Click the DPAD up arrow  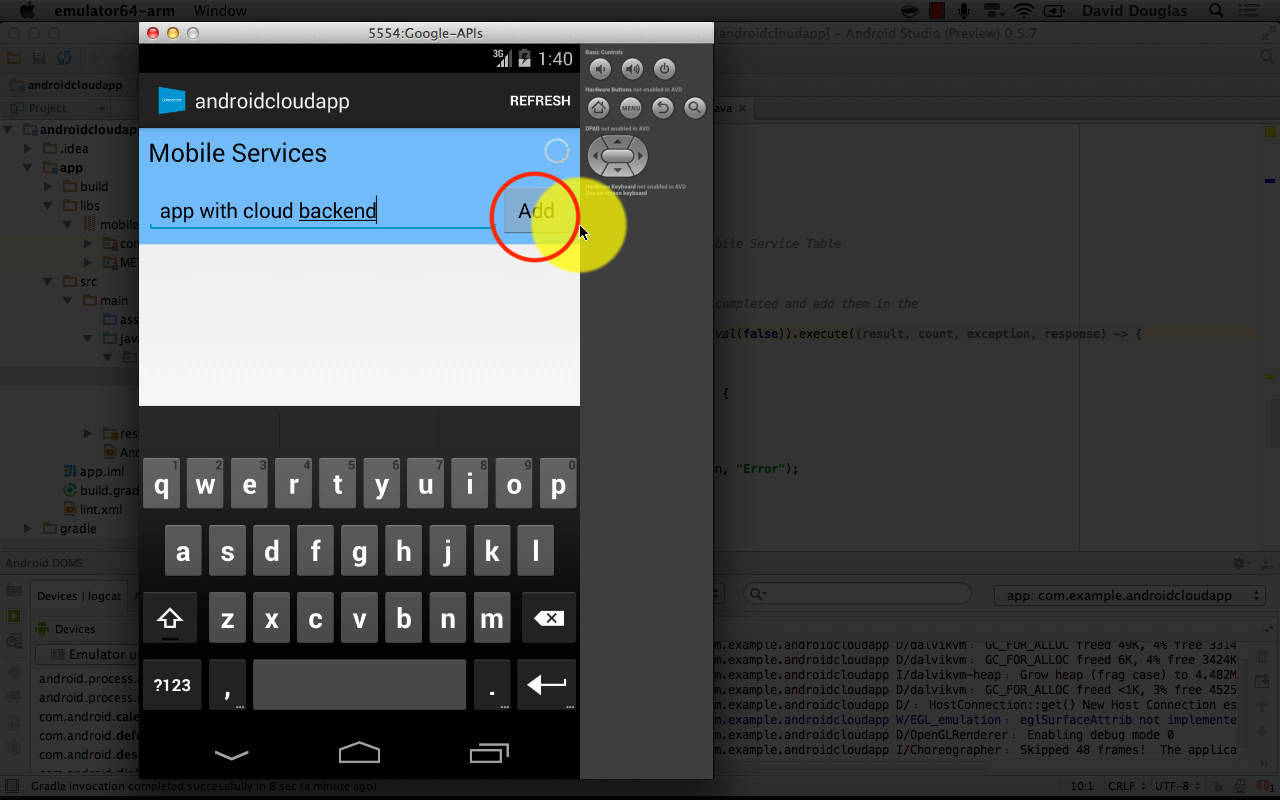tap(618, 141)
